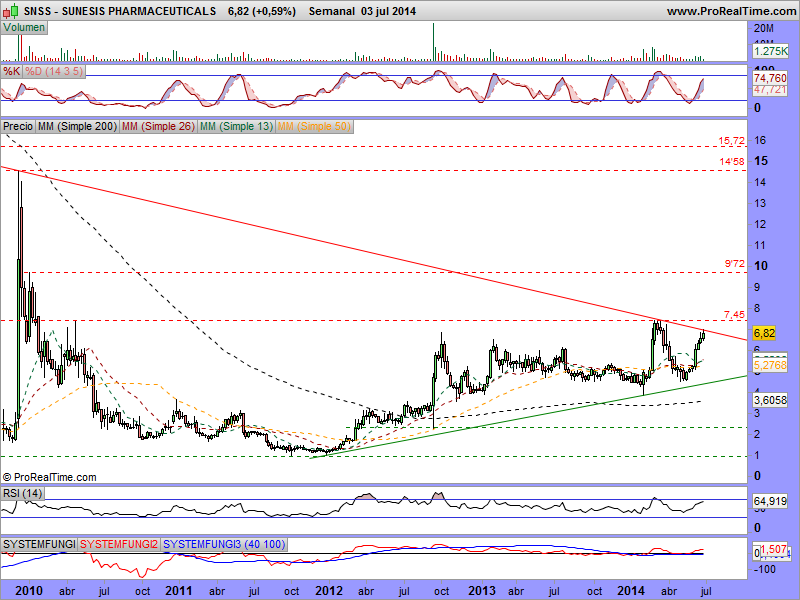The height and width of the screenshot is (600, 800).
Task: Click the Precio panel label
Action: point(18,126)
